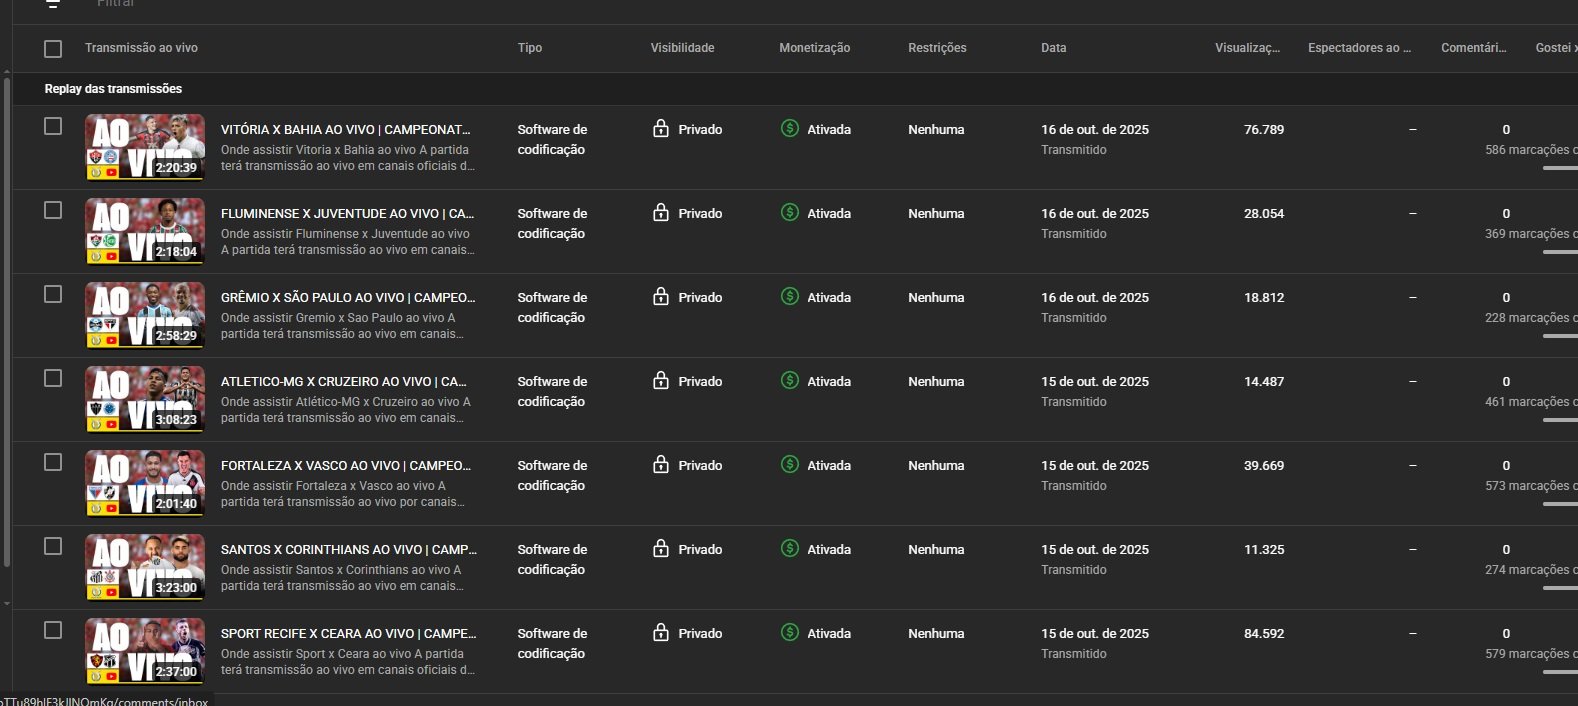Open visibility options showing Privado for Atletico-MG x Cruzeiro
The height and width of the screenshot is (706, 1578).
coord(699,381)
